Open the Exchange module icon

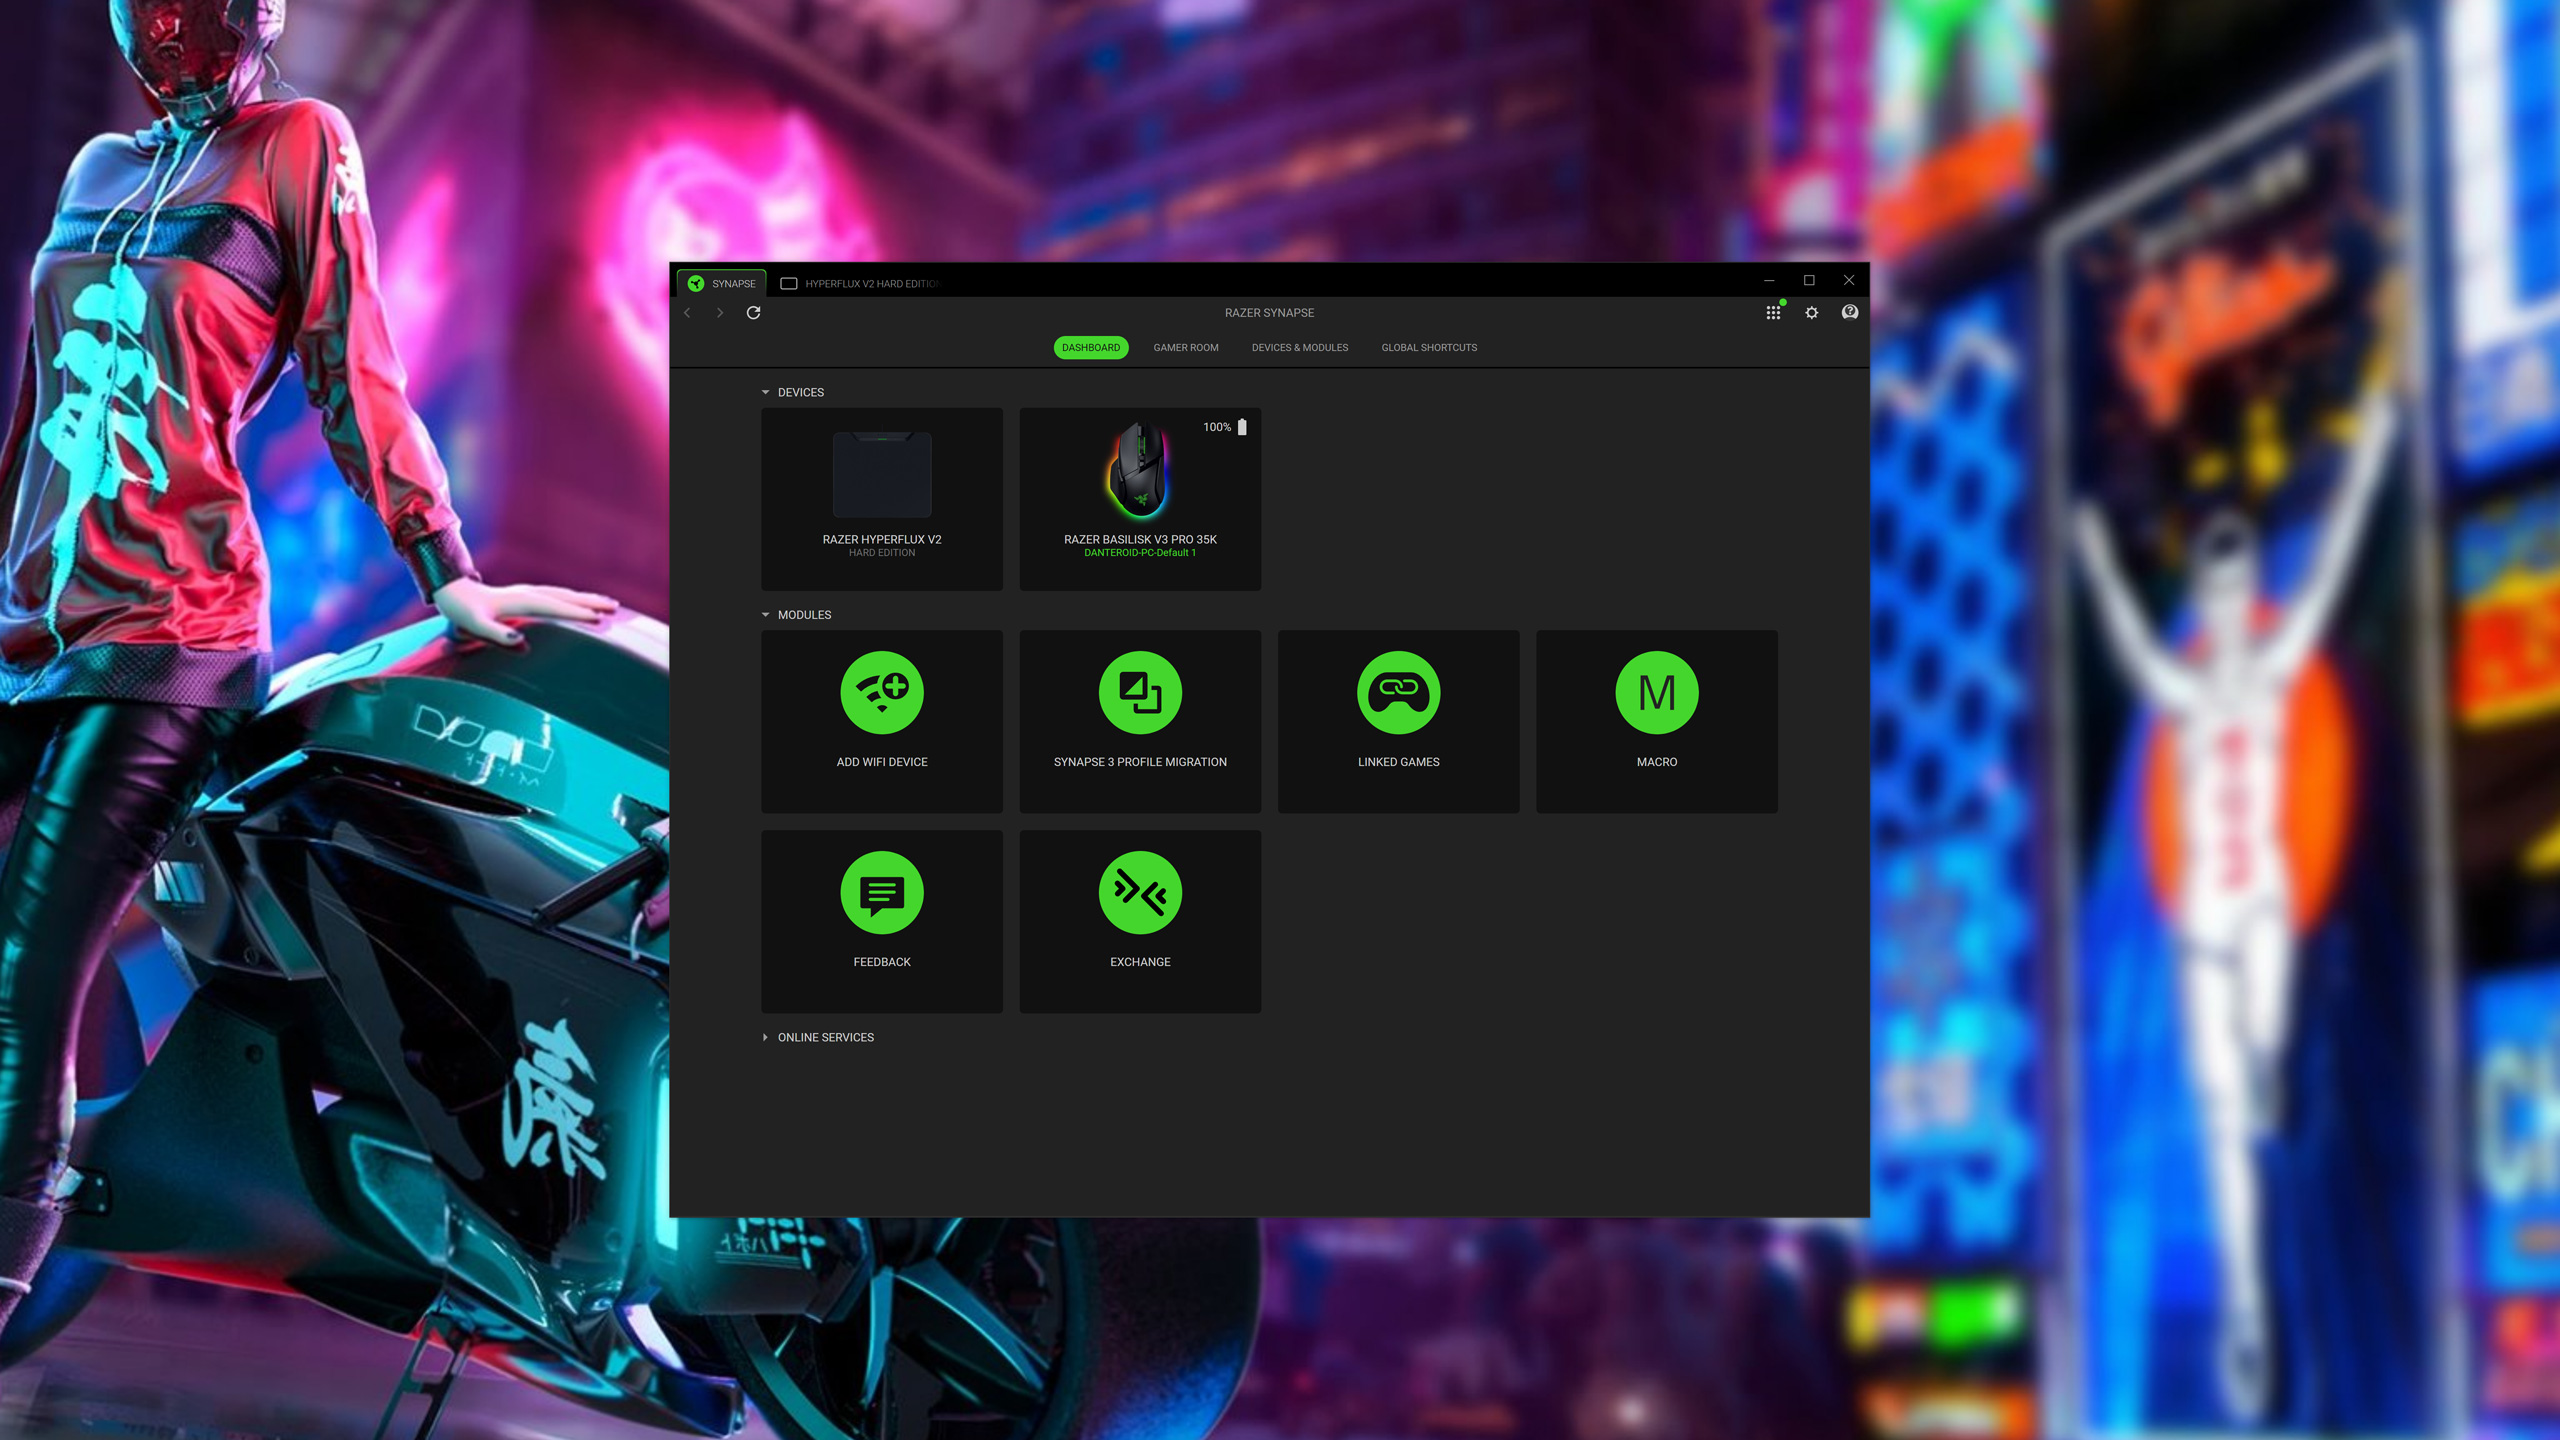pyautogui.click(x=1140, y=892)
